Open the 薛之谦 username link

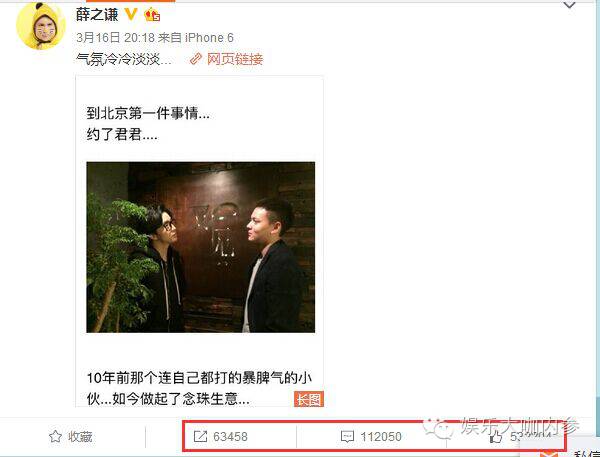tap(97, 15)
